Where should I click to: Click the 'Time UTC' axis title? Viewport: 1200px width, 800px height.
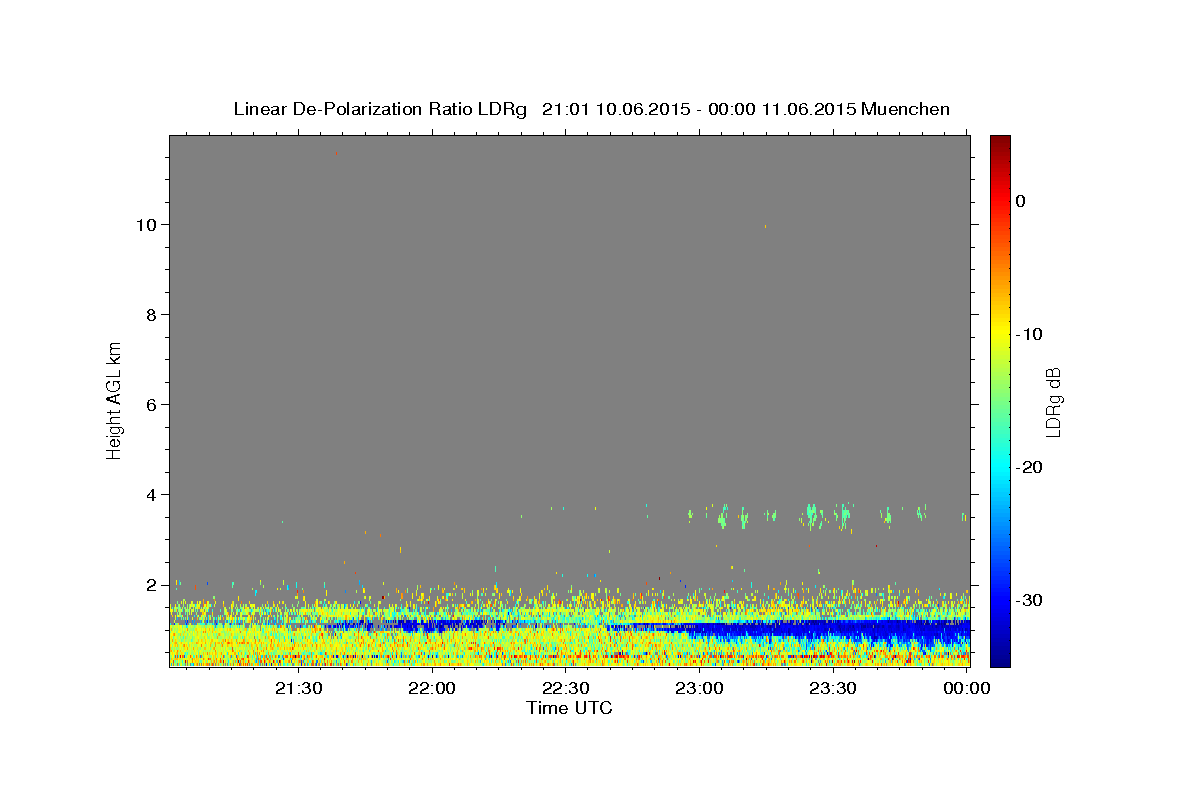click(569, 708)
